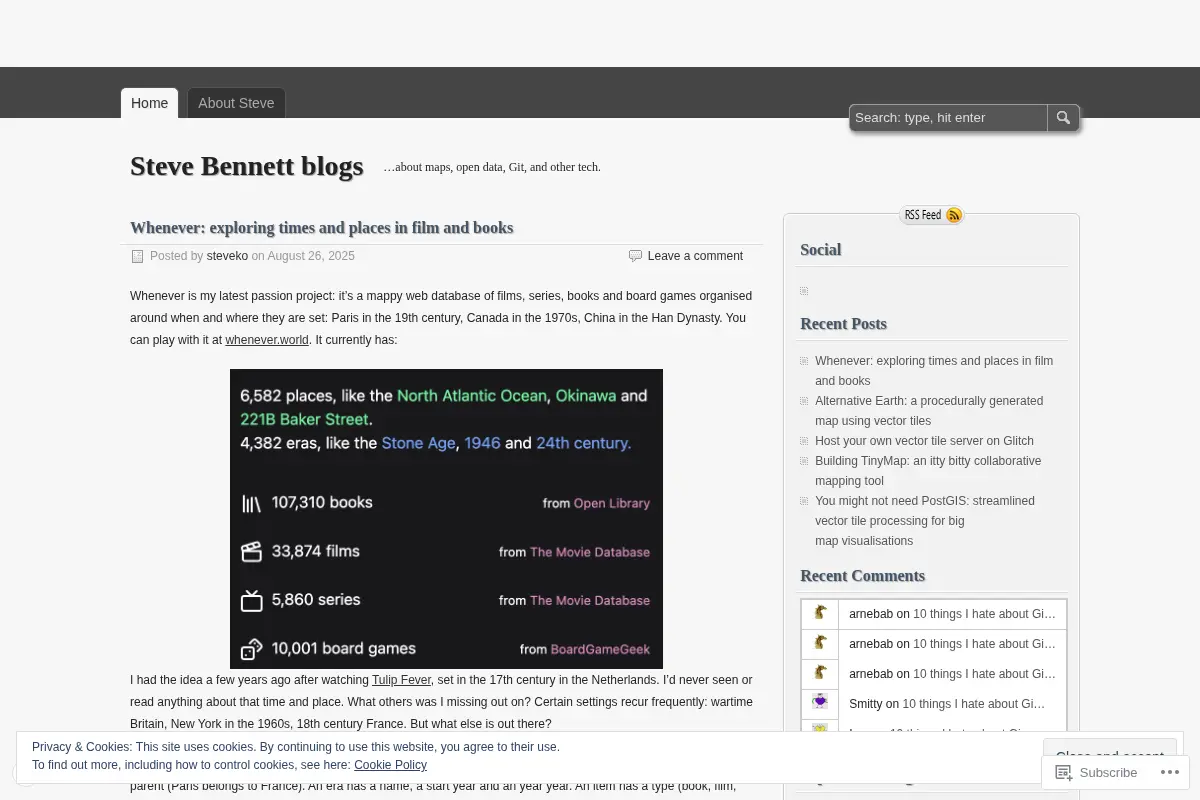Click the Leave a comment link

tap(695, 256)
